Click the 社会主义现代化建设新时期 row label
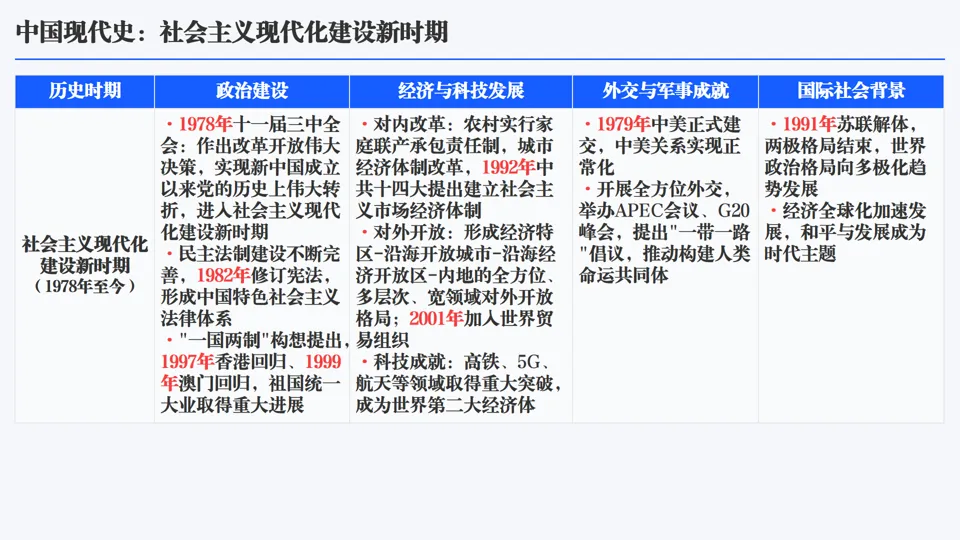The height and width of the screenshot is (540, 960). point(85,255)
